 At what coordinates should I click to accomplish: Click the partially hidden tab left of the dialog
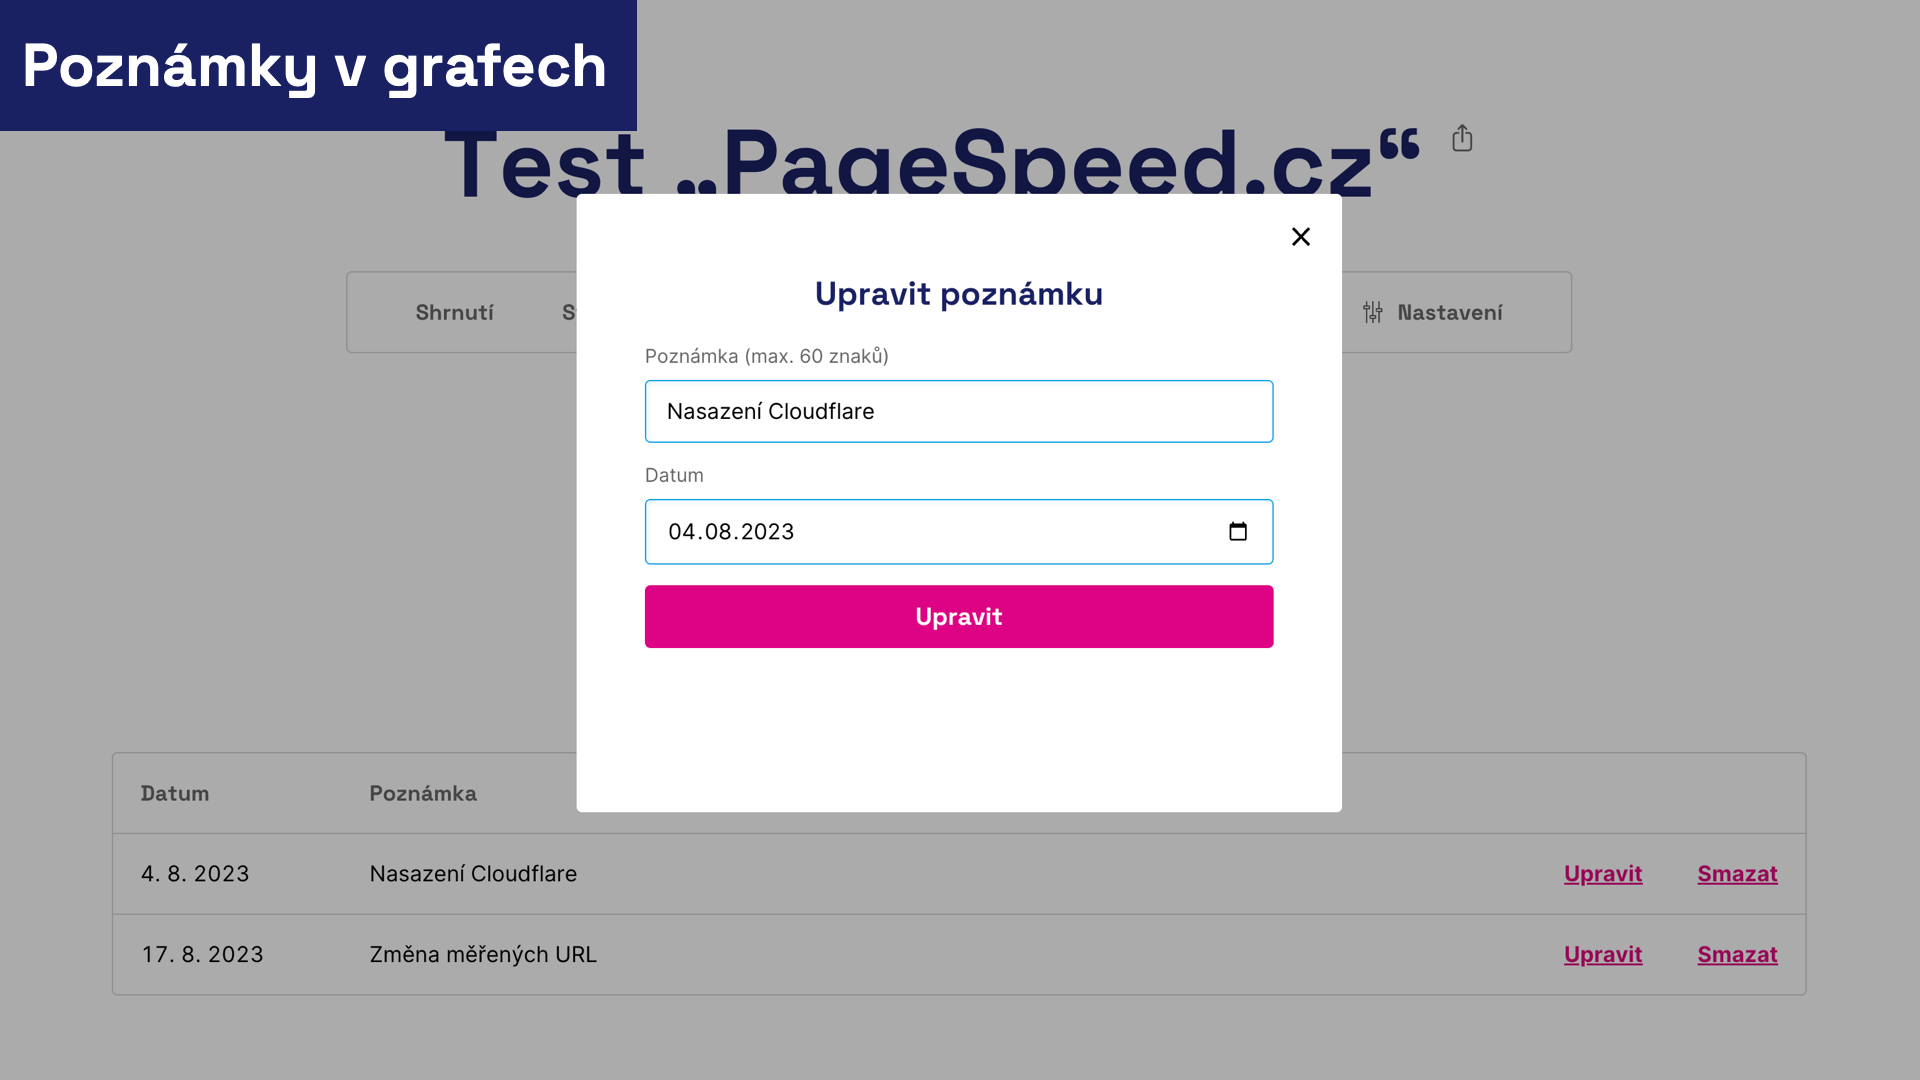tap(573, 312)
